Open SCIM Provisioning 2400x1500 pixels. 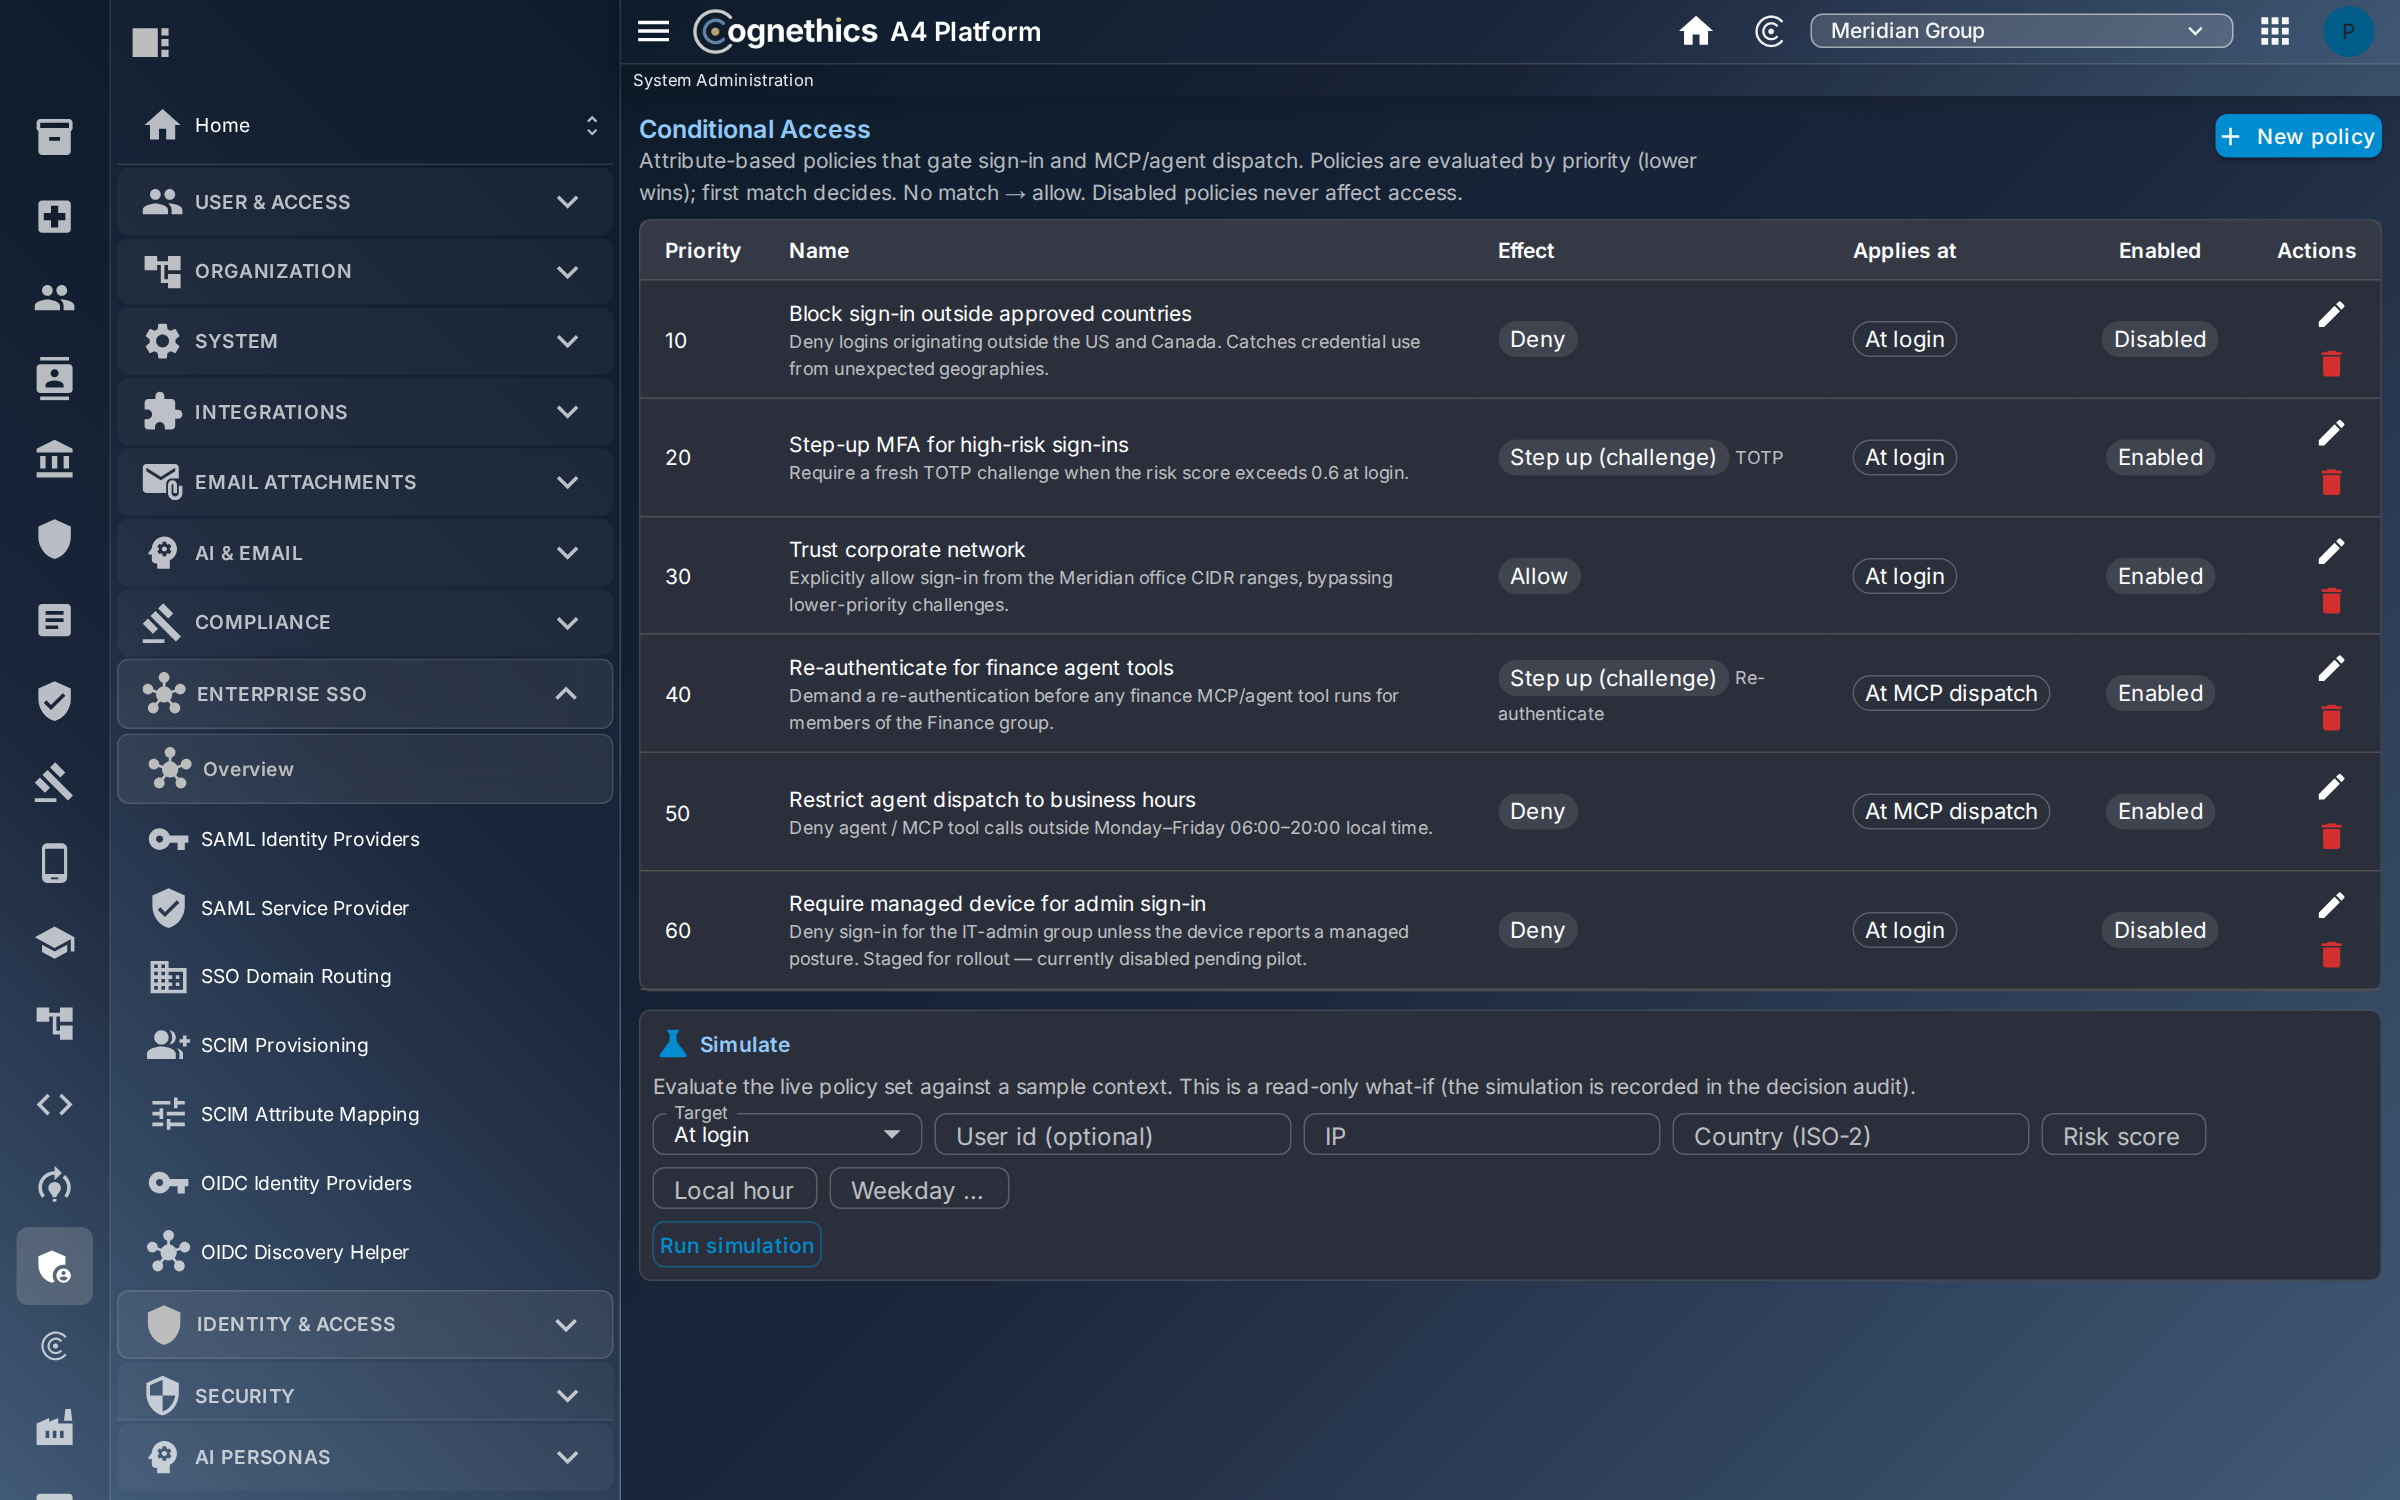tap(365, 1045)
